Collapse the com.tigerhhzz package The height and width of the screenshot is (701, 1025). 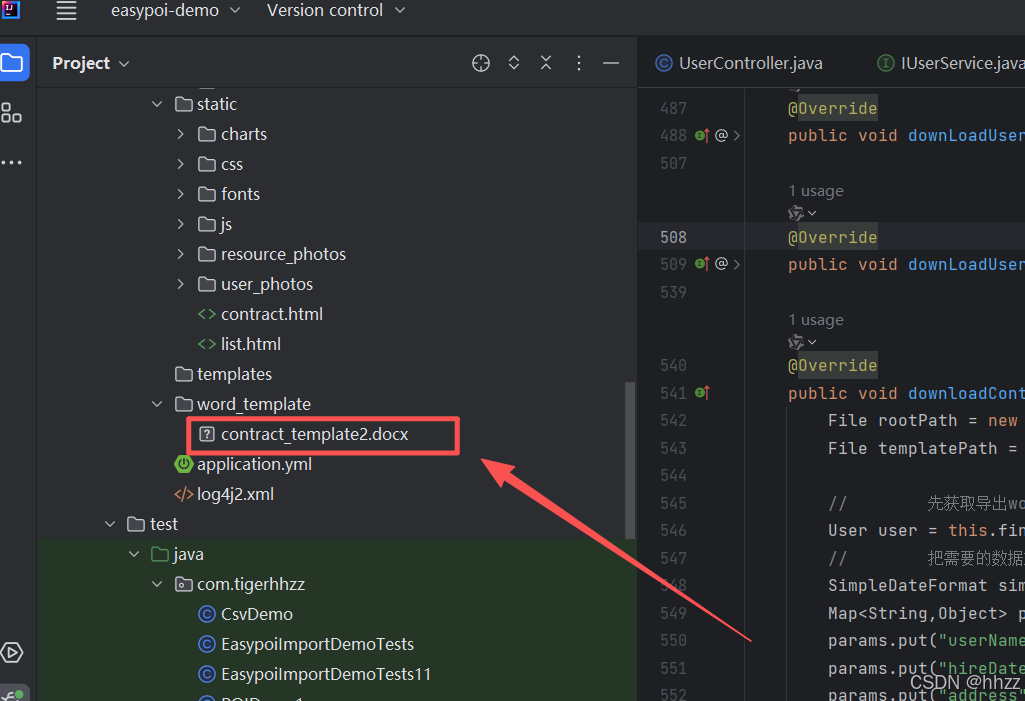(x=157, y=585)
